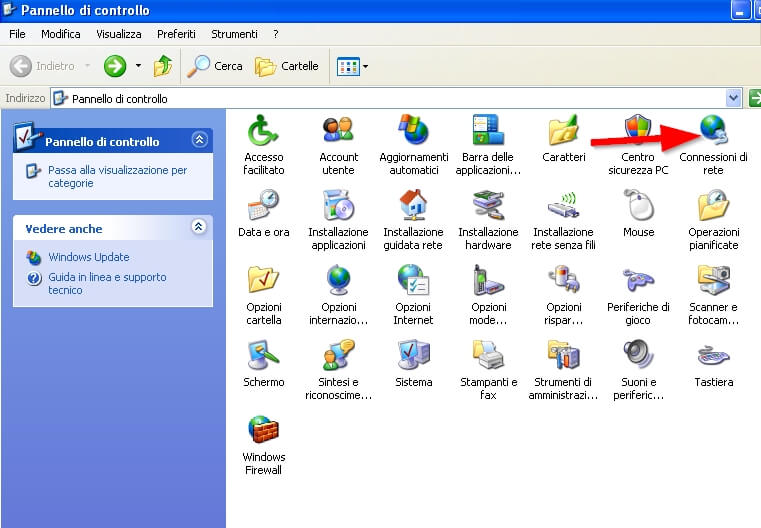Open Barra delle applicazioni settings

(x=488, y=144)
